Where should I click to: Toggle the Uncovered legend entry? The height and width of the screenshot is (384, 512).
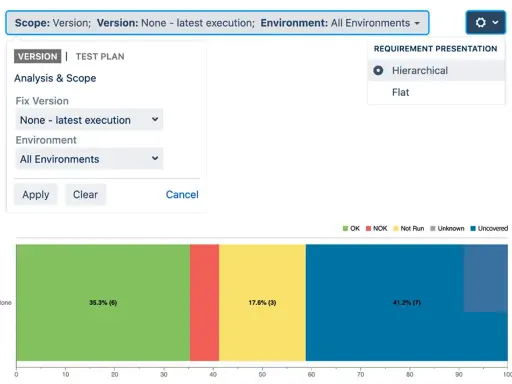(x=489, y=228)
